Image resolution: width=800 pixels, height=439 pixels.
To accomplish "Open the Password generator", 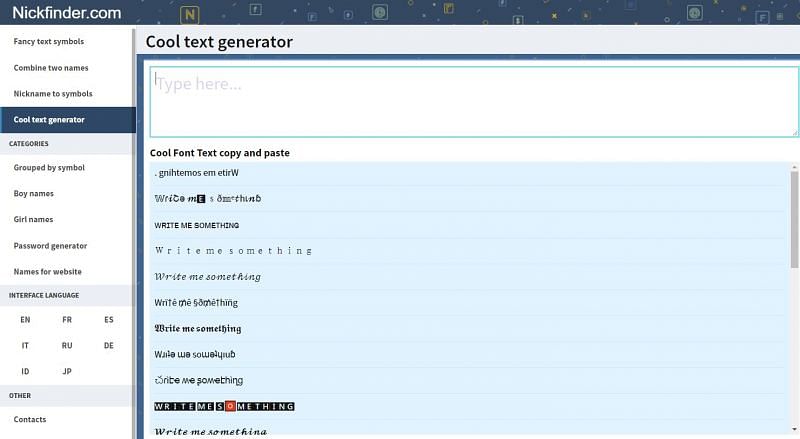I will (50, 246).
